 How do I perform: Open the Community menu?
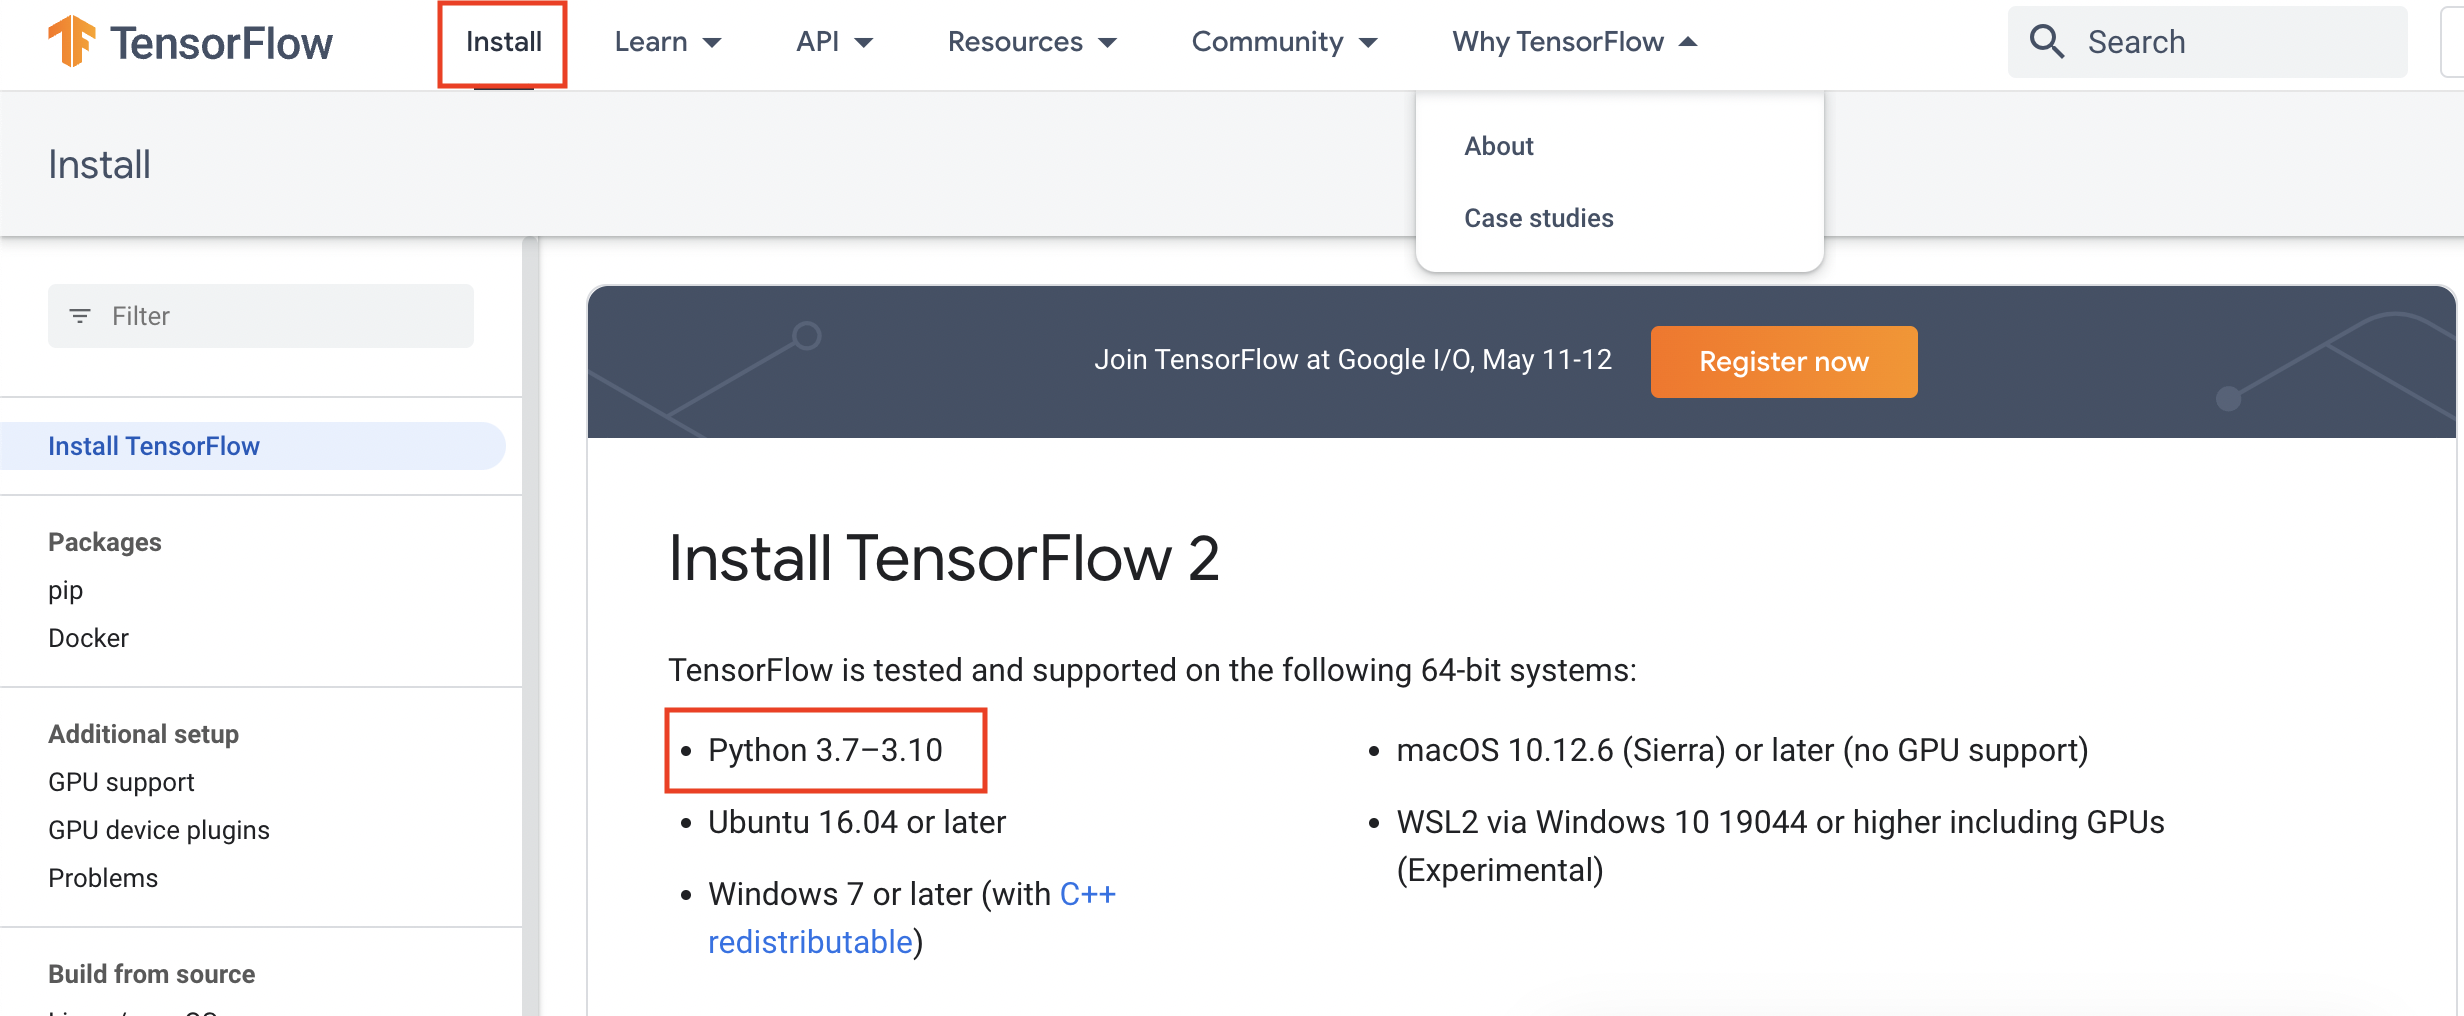pyautogui.click(x=1284, y=41)
